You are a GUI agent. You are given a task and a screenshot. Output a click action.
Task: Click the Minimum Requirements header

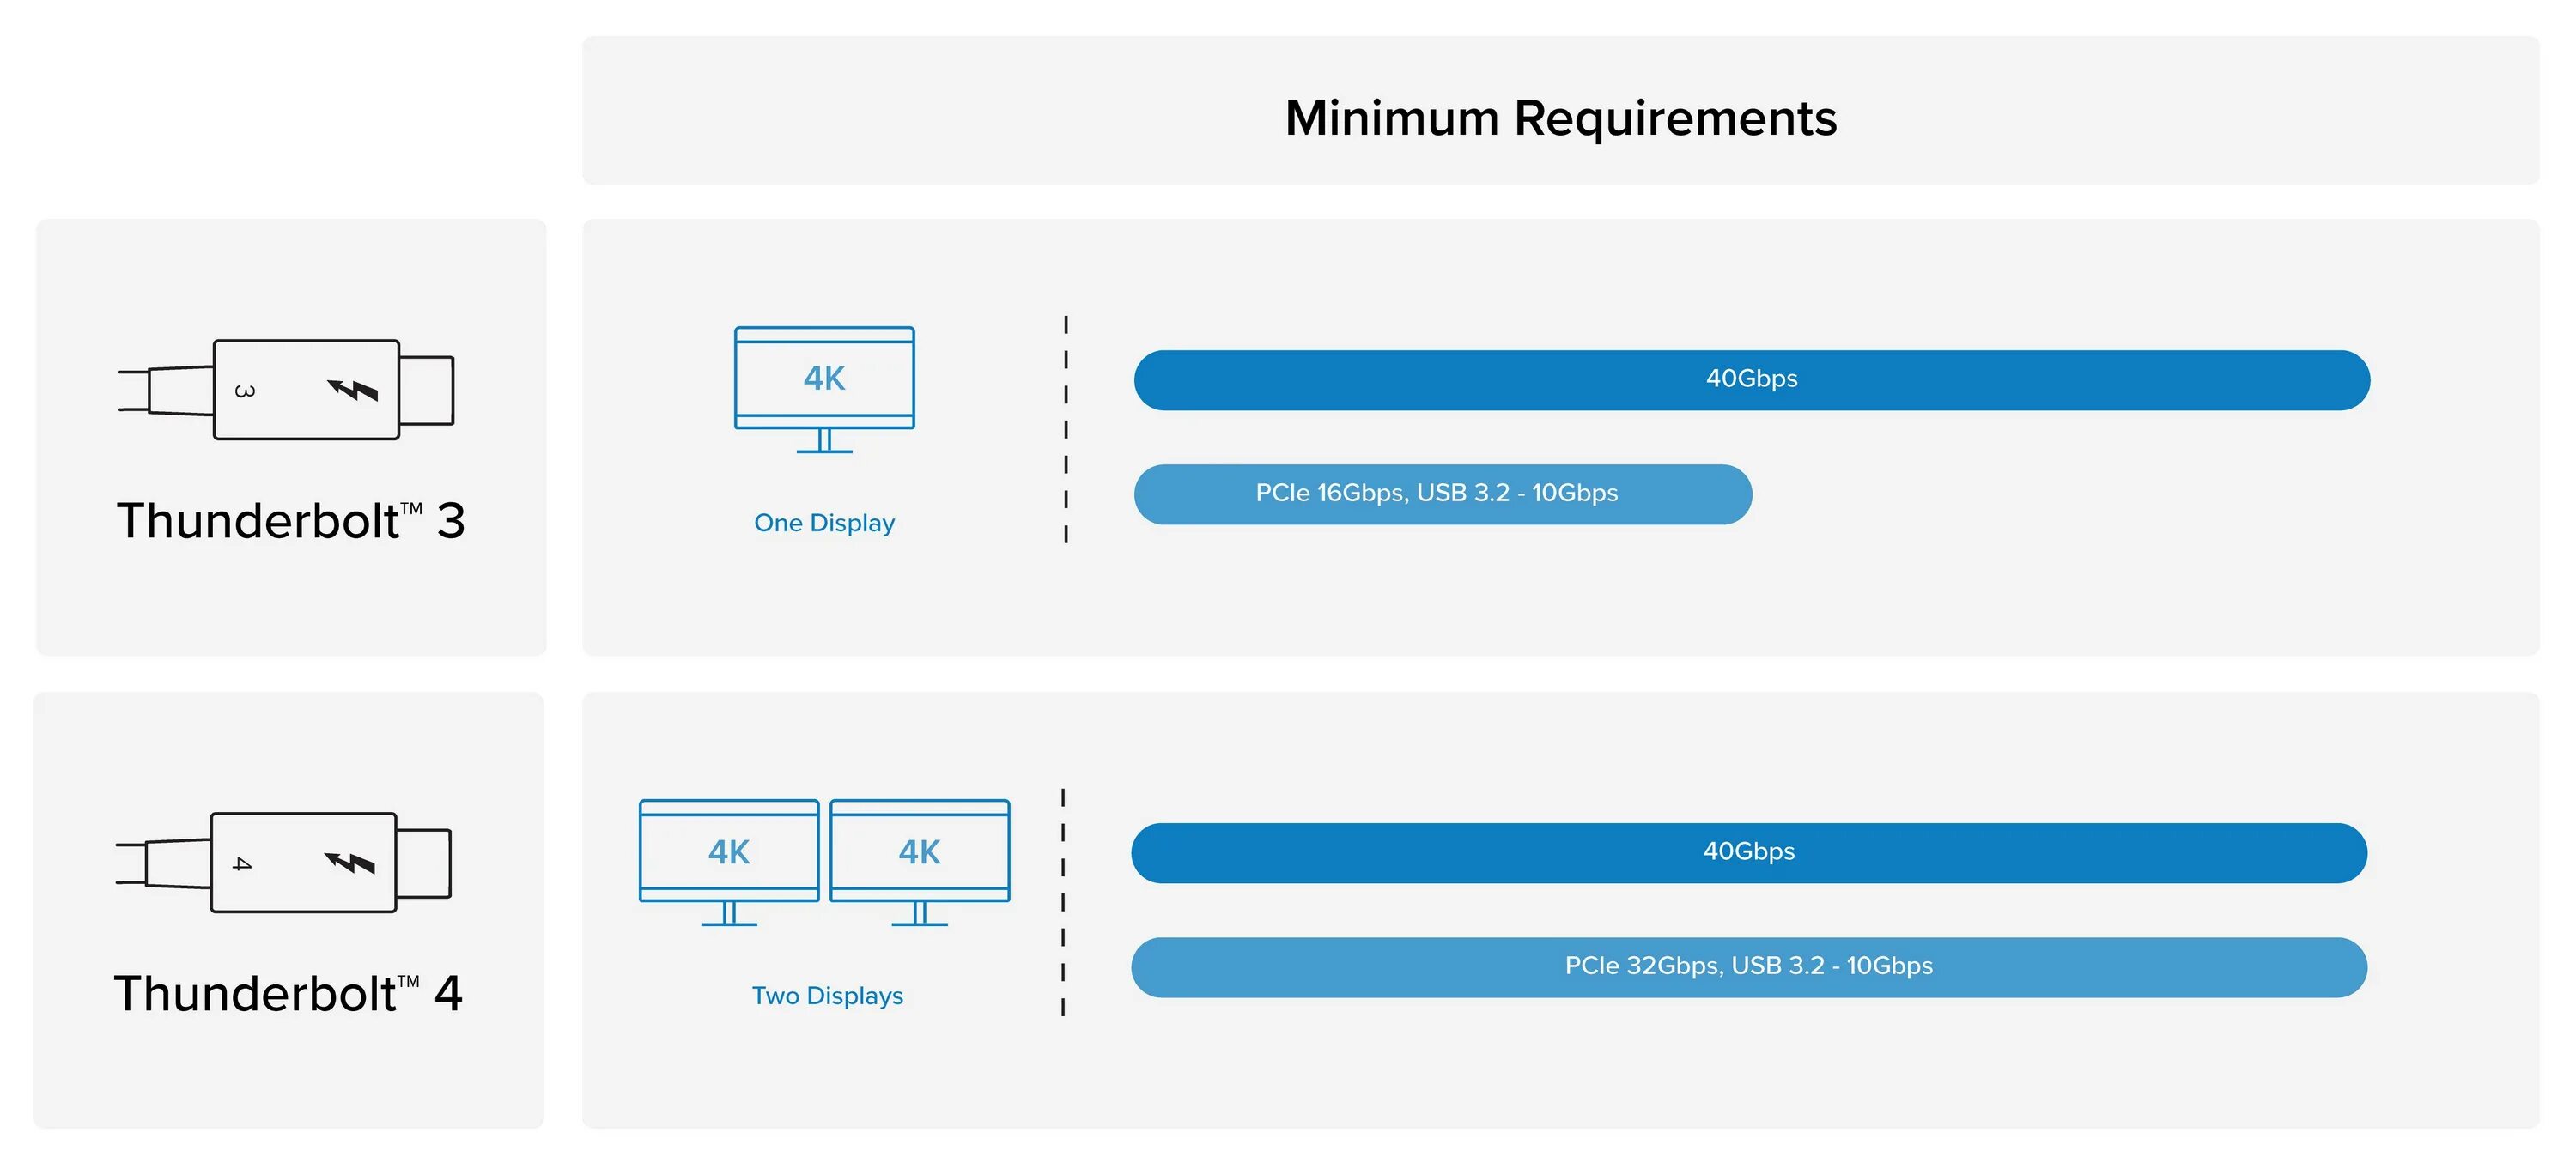coord(1560,118)
